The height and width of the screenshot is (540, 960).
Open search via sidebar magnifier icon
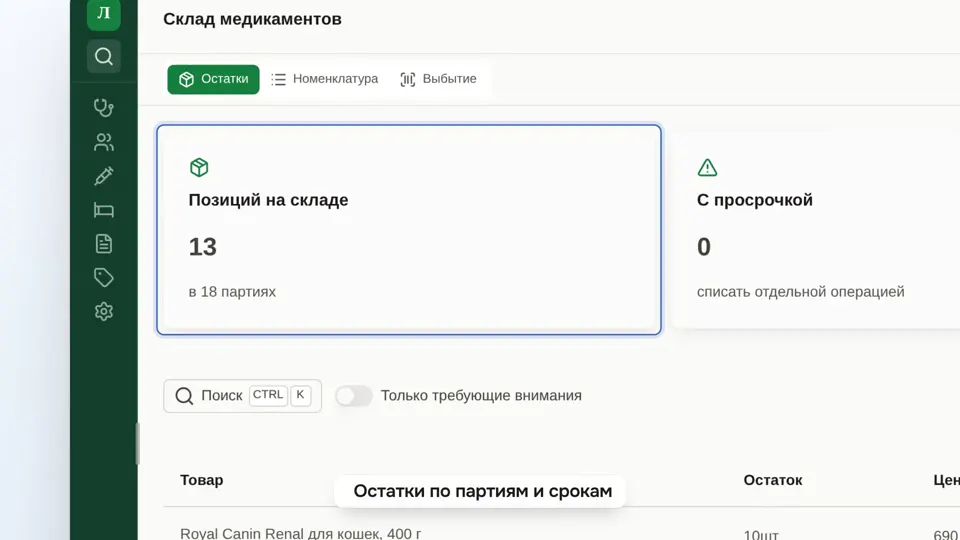tap(103, 56)
